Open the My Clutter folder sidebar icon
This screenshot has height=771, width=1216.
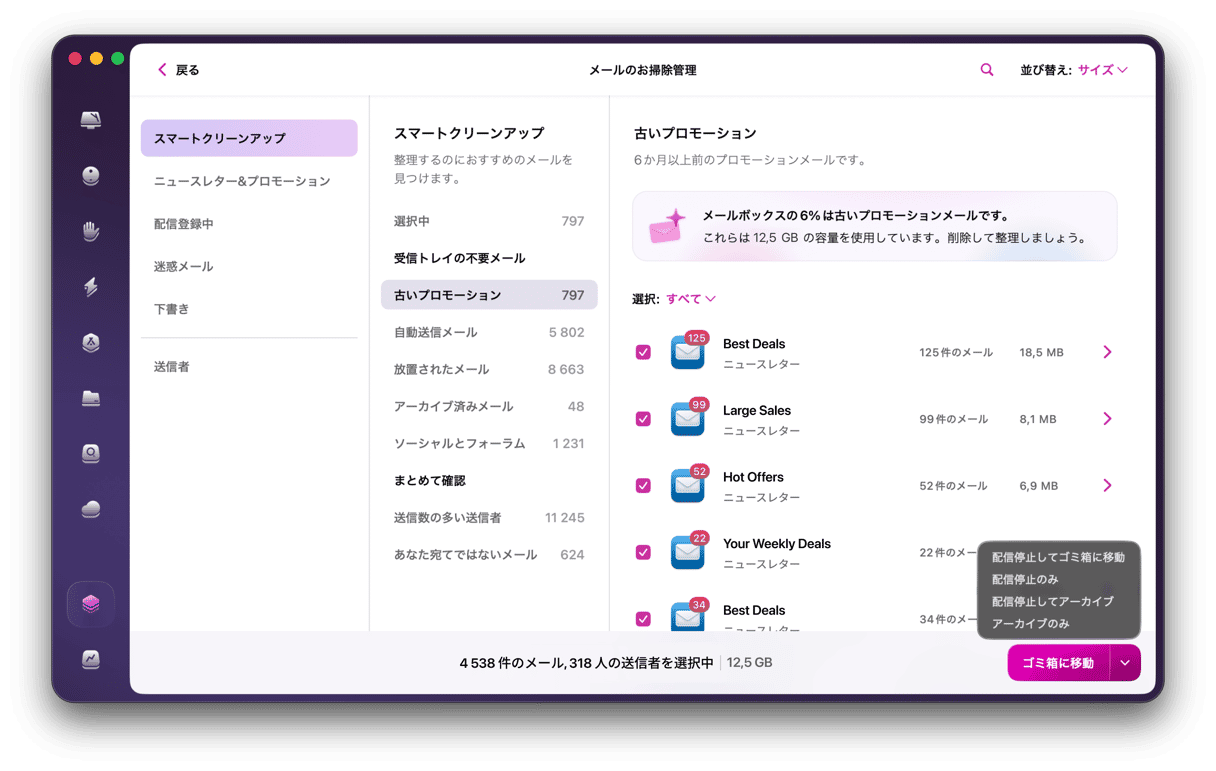click(x=91, y=399)
